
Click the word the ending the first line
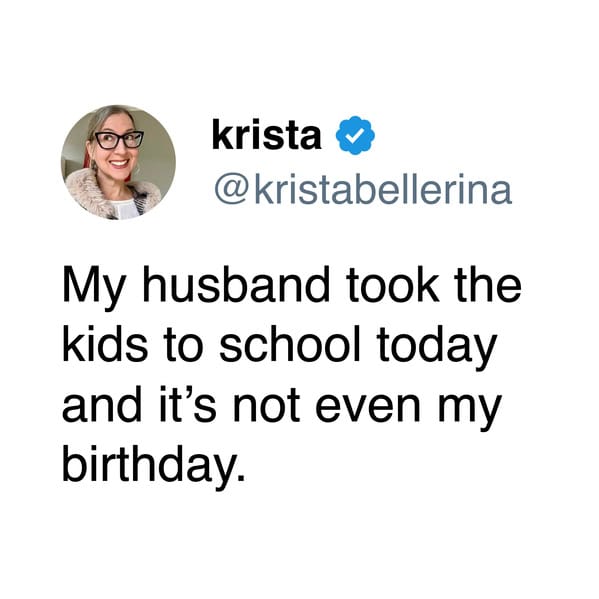click(x=489, y=286)
